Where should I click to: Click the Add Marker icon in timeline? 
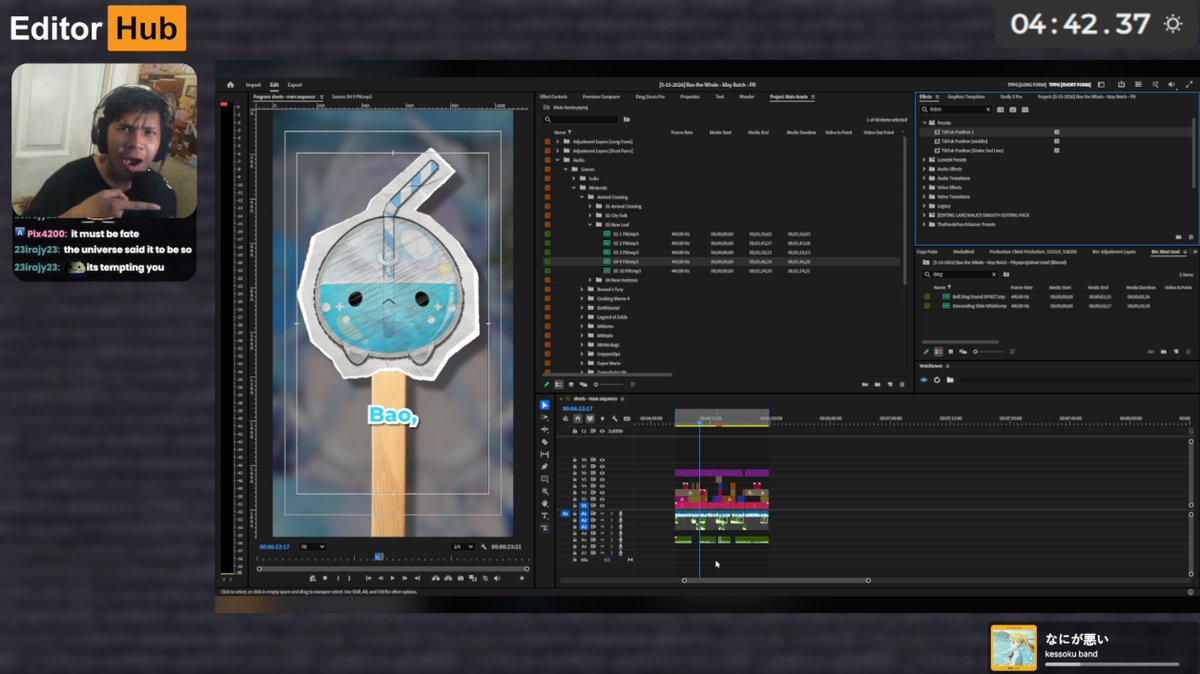602,418
